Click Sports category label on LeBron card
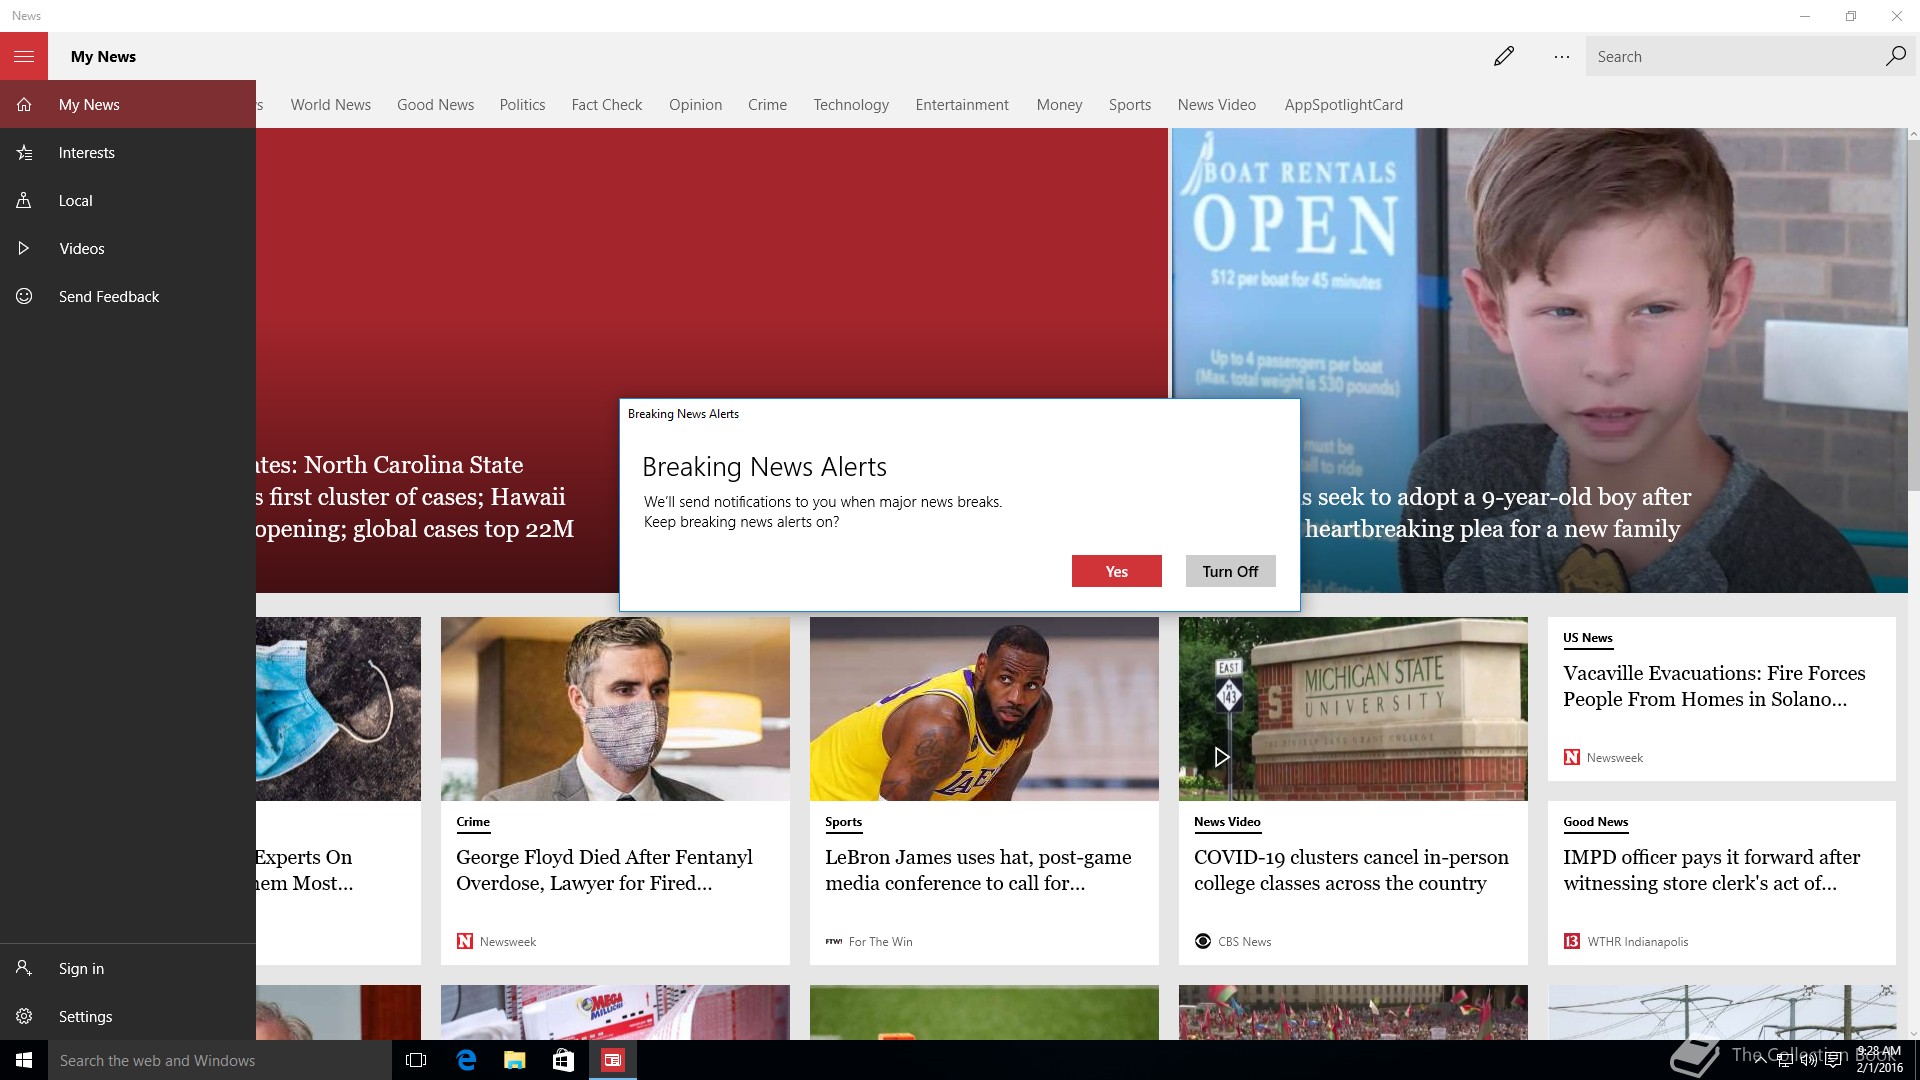This screenshot has width=1920, height=1080. [843, 822]
